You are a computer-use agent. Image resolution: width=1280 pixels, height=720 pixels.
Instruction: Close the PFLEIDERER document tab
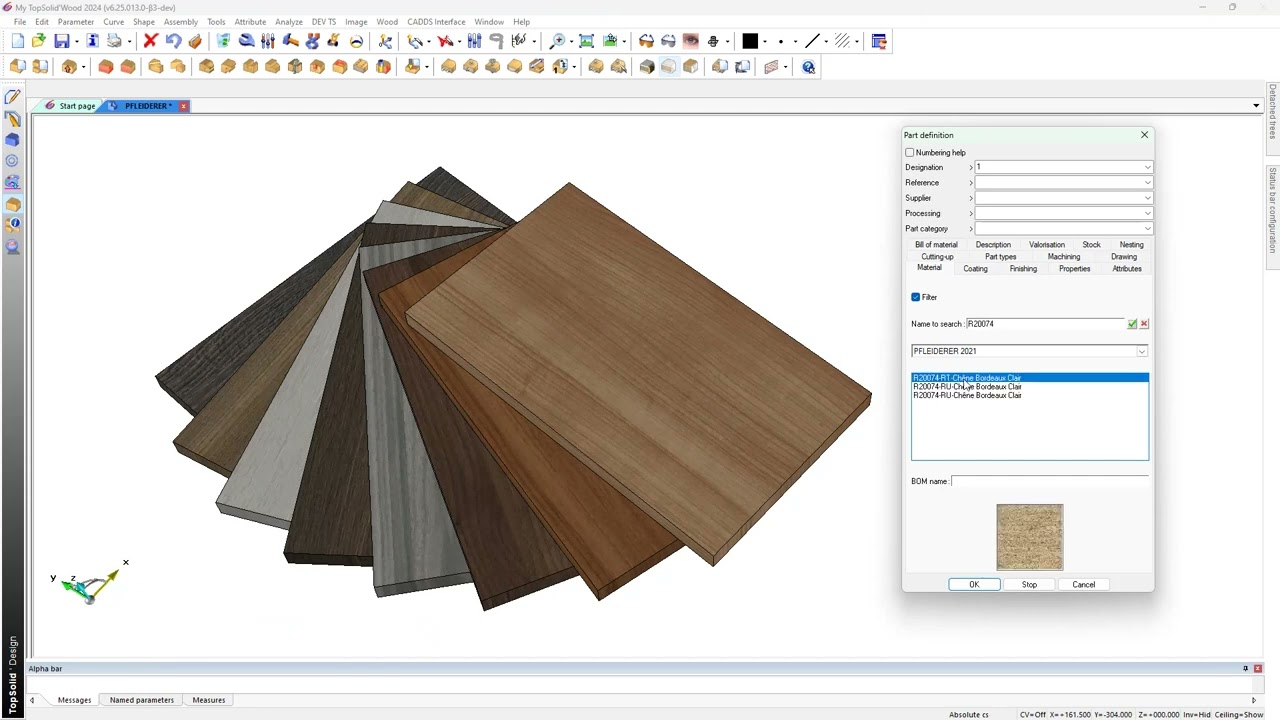[184, 106]
